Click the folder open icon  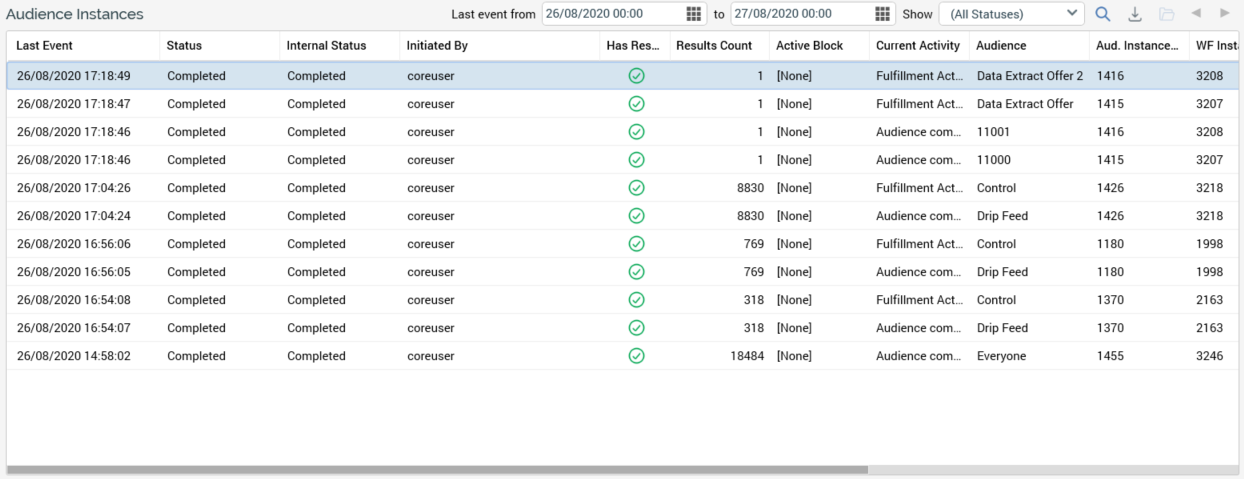pyautogui.click(x=1166, y=14)
